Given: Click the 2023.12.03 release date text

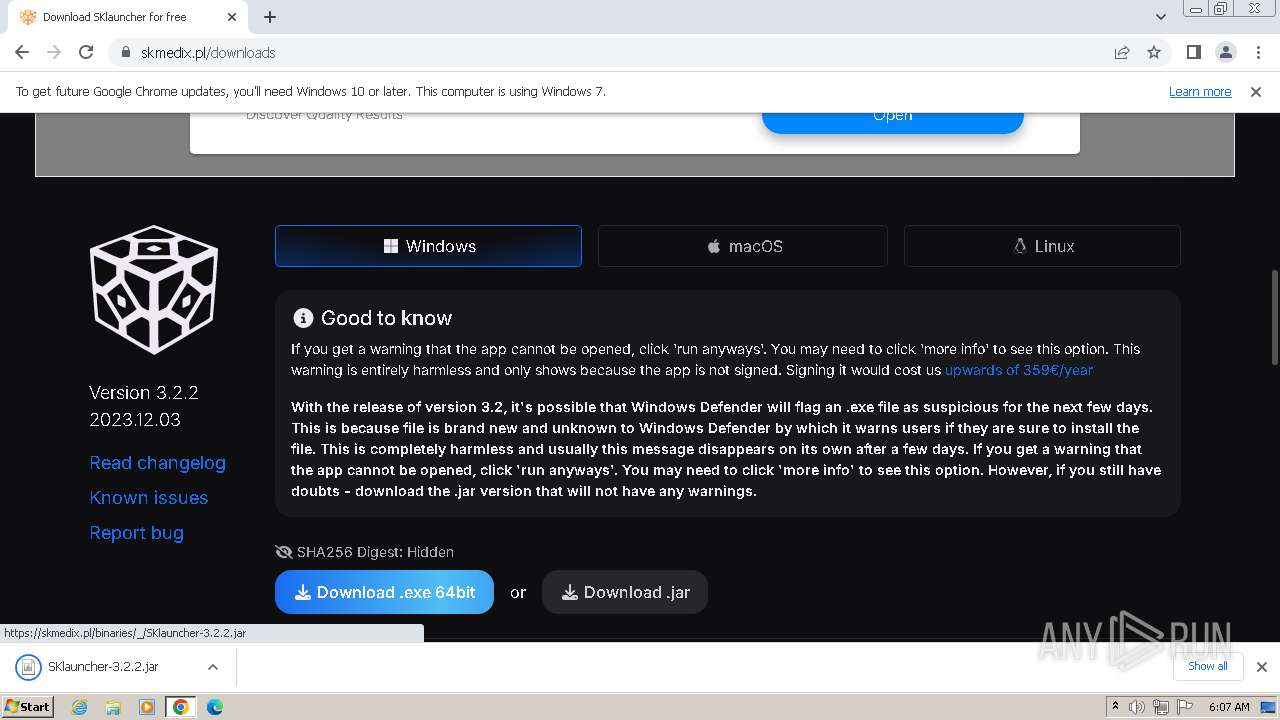Looking at the screenshot, I should (x=135, y=420).
